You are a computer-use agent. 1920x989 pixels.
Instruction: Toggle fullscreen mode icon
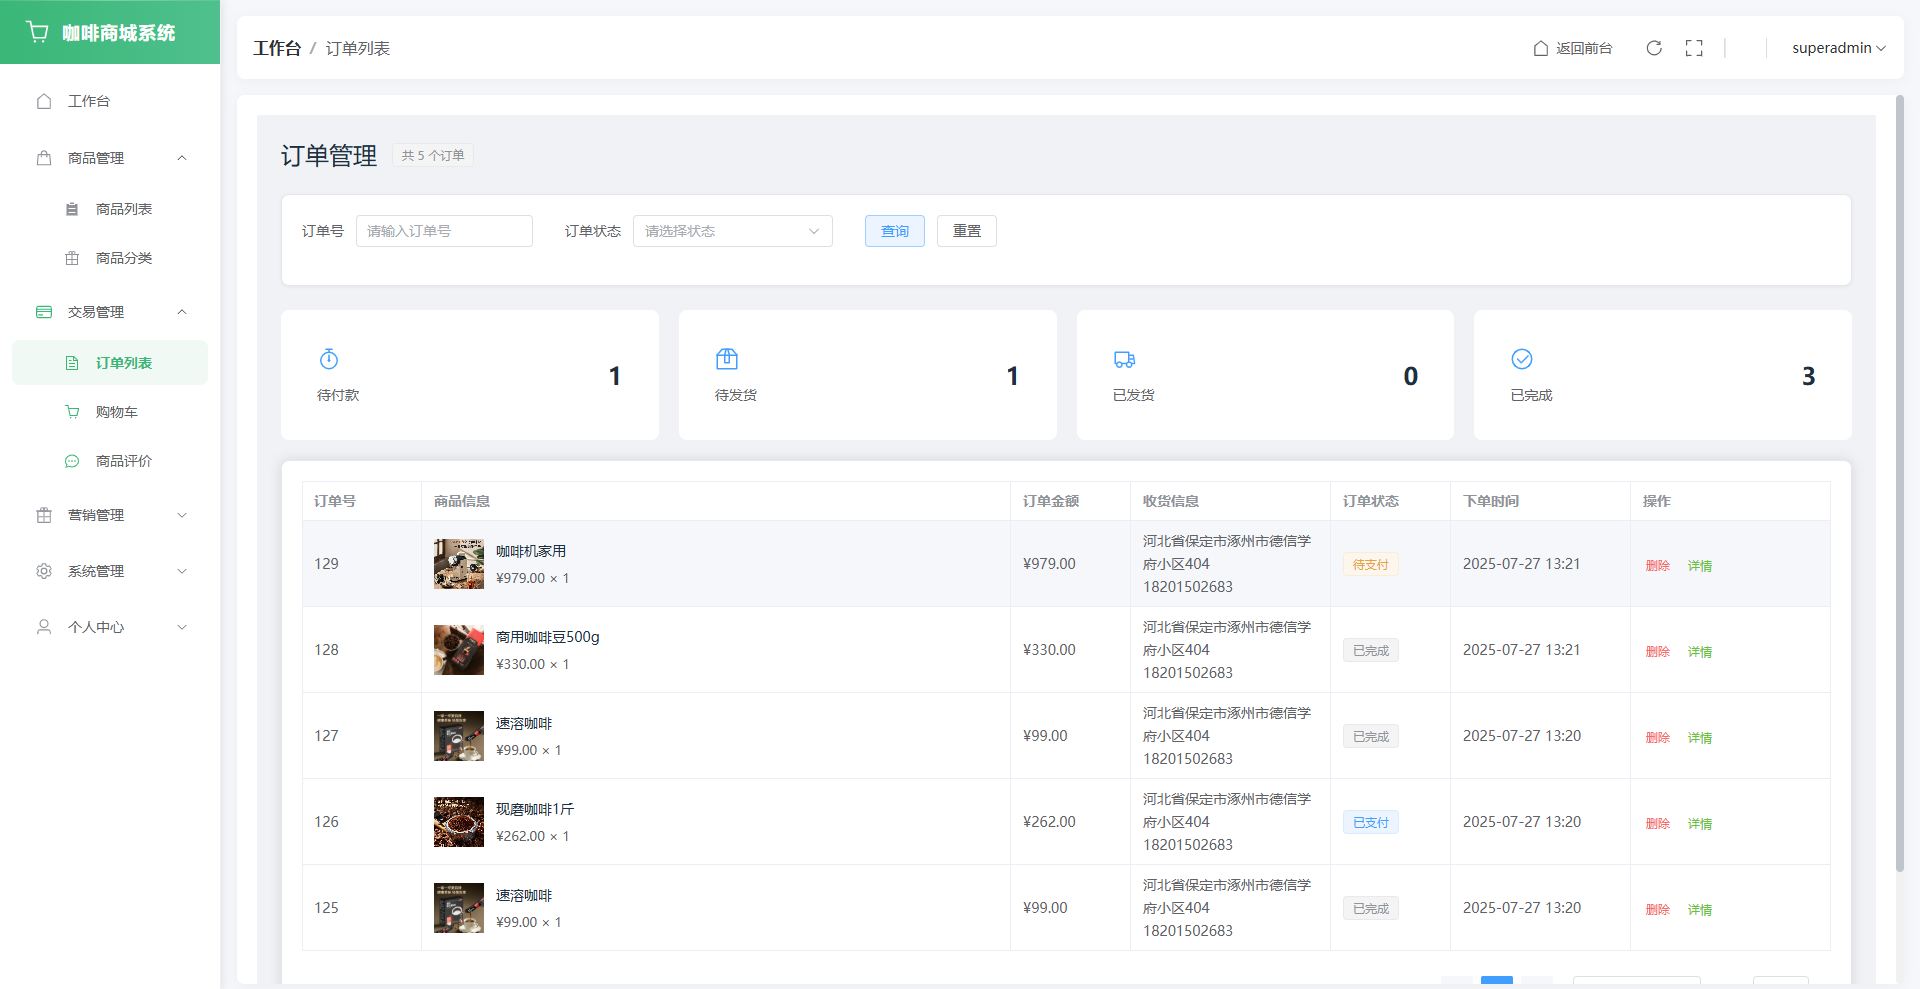tap(1694, 48)
